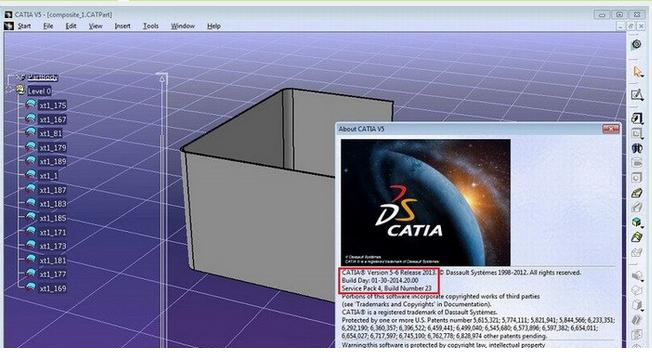Viewport: 652px width, 361px height.
Task: Select tree item xt1_189
Action: pyautogui.click(x=53, y=161)
